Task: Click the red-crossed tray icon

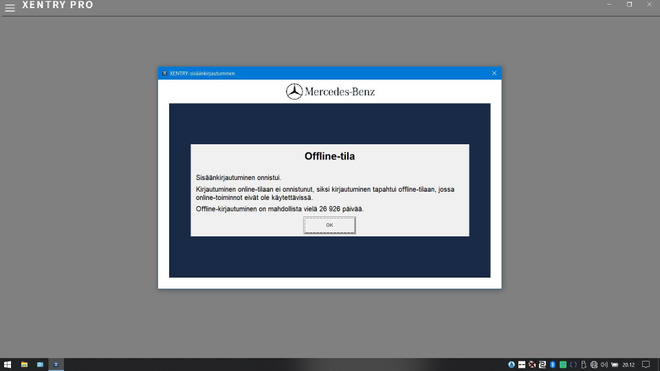Action: click(532, 365)
